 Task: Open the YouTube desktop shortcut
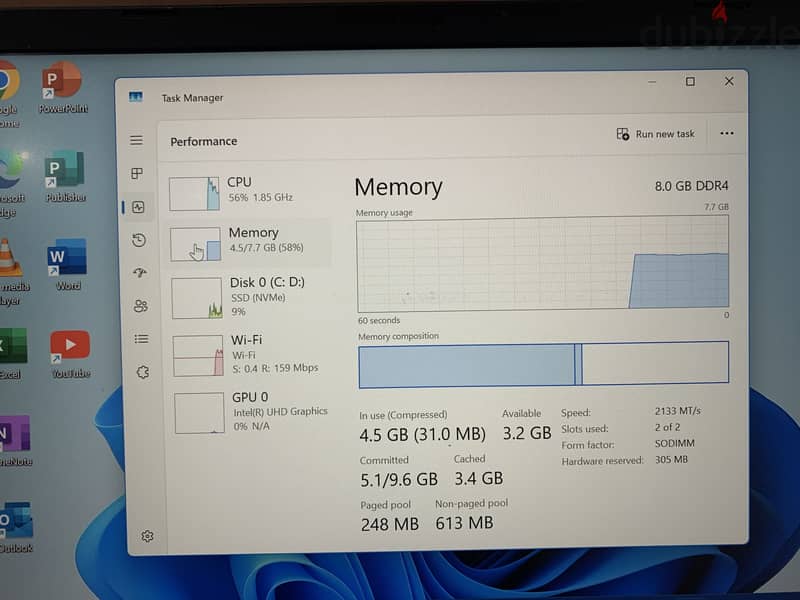coord(70,354)
